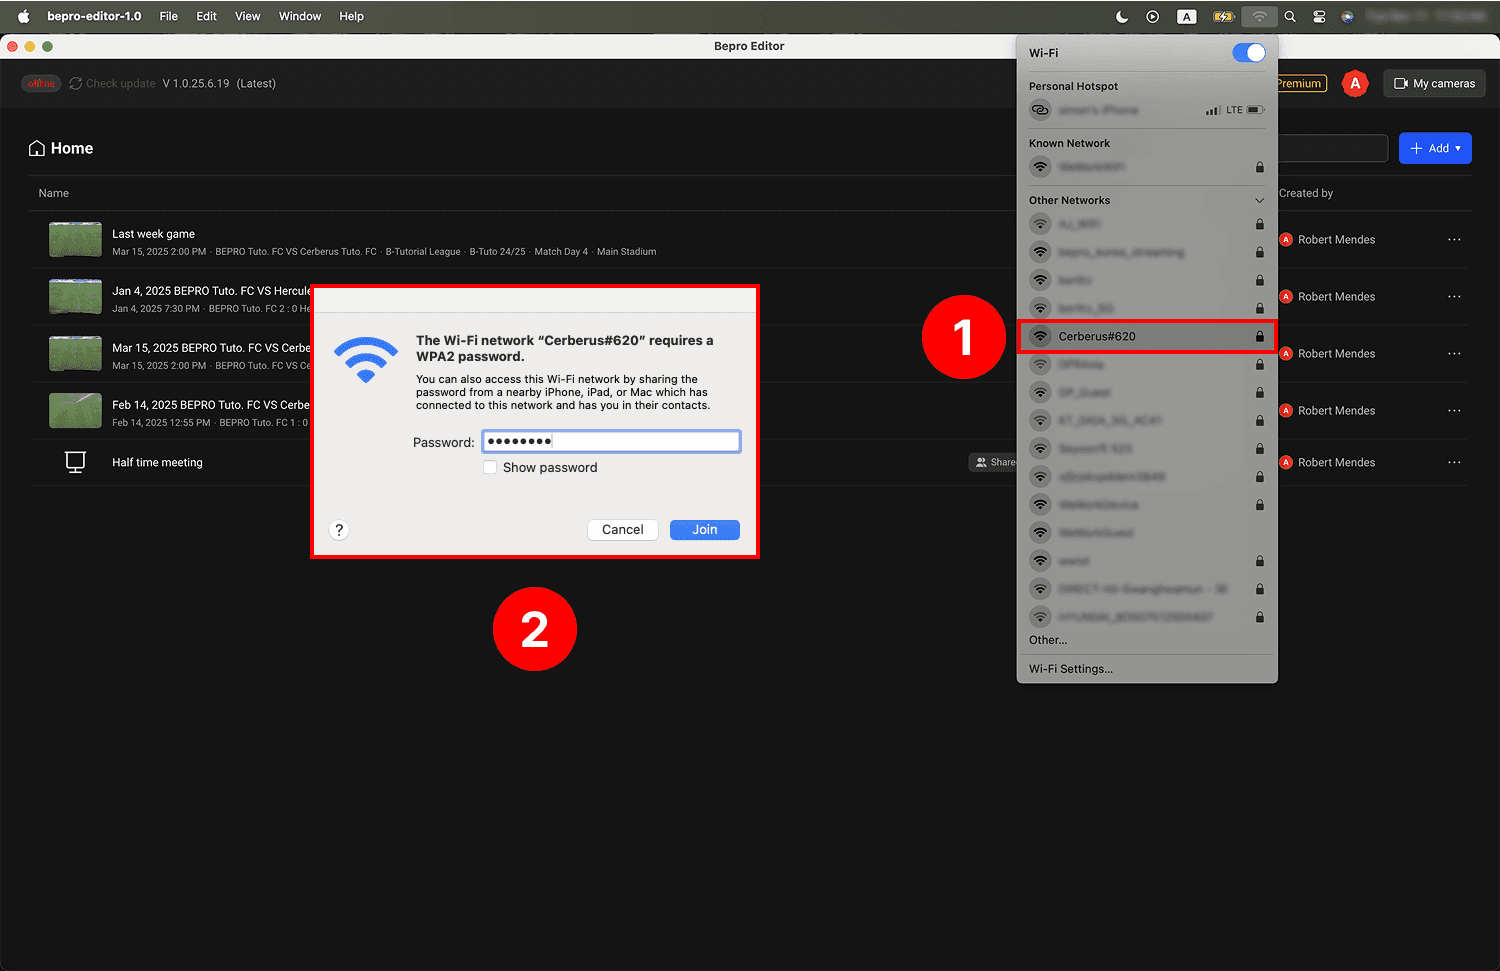Open the user avatar A icon
This screenshot has width=1500, height=971.
pos(1355,83)
